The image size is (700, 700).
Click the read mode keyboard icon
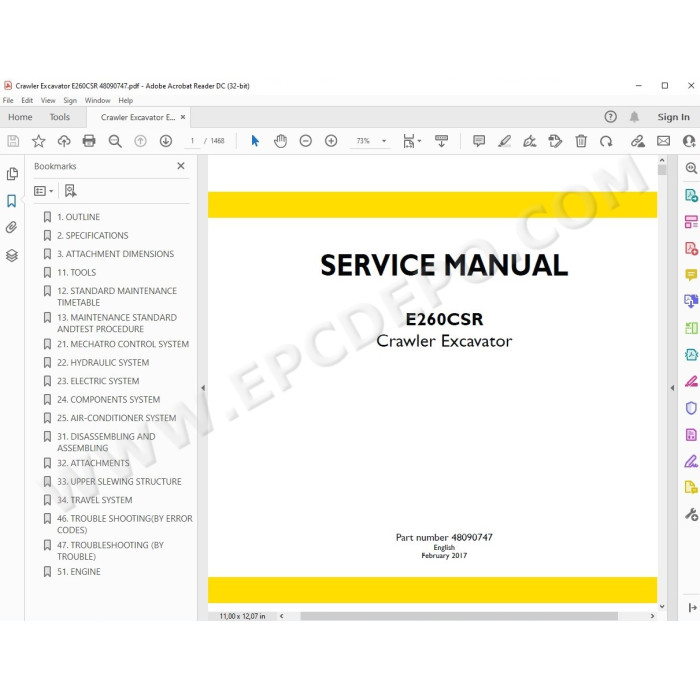click(x=441, y=141)
